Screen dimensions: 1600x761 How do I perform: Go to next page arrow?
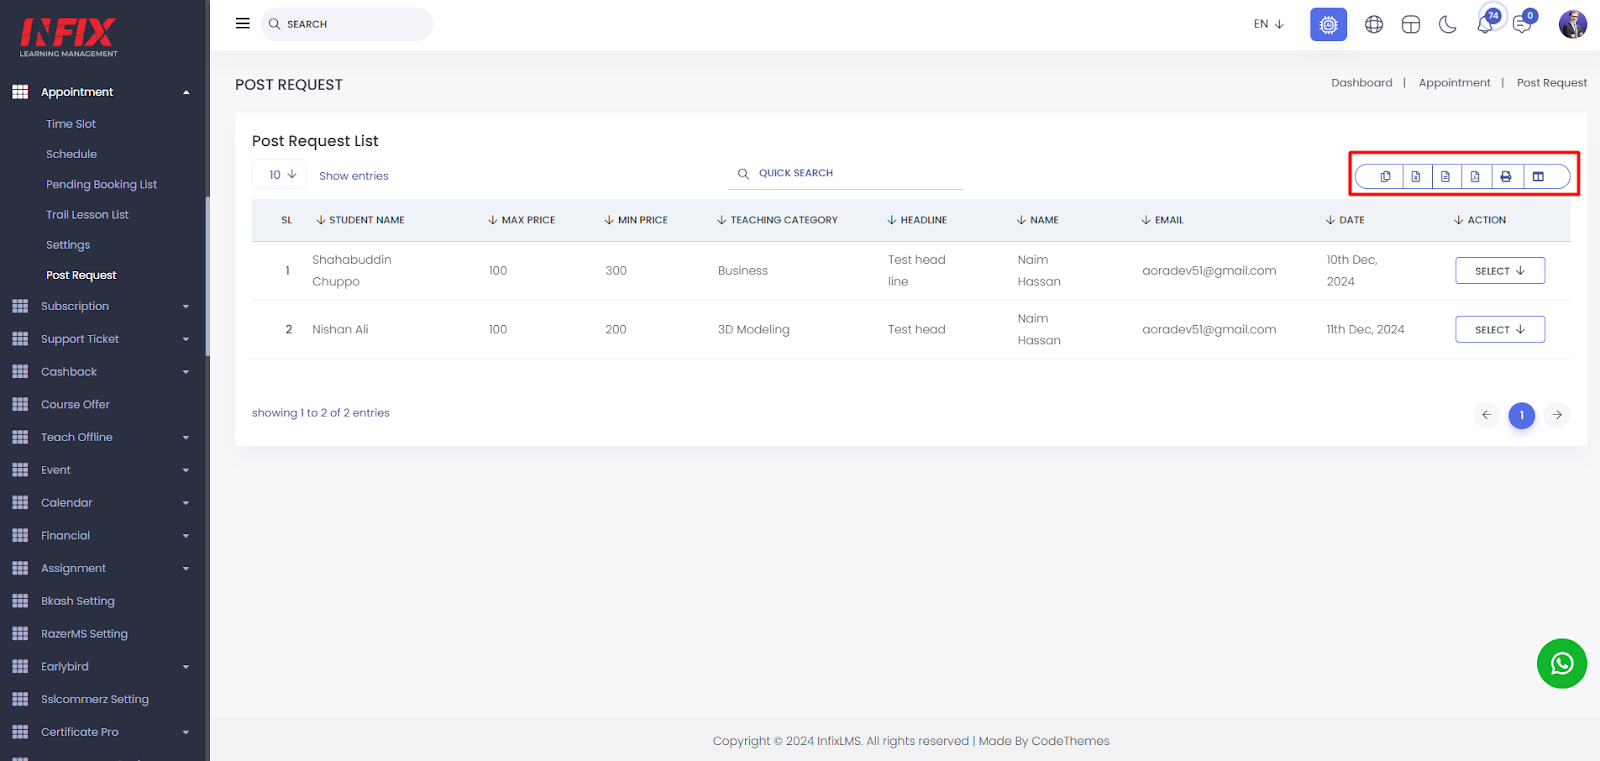pos(1557,415)
